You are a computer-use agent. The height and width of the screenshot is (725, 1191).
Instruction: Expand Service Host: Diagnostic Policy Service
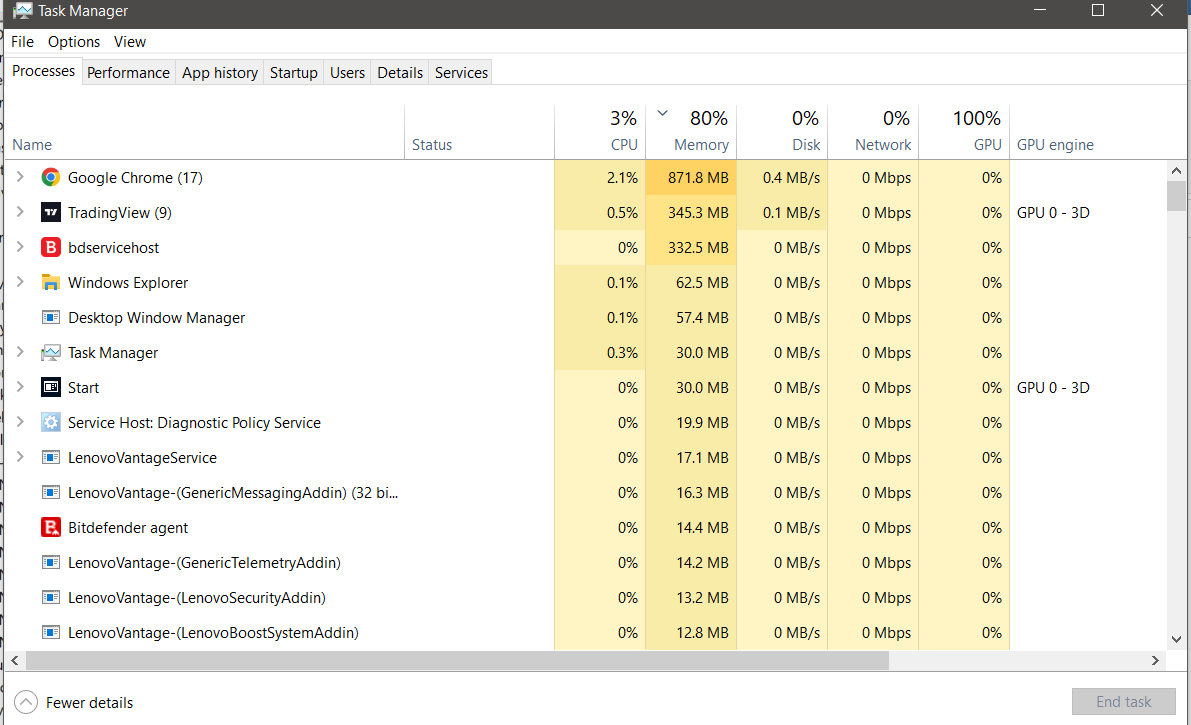click(x=21, y=422)
